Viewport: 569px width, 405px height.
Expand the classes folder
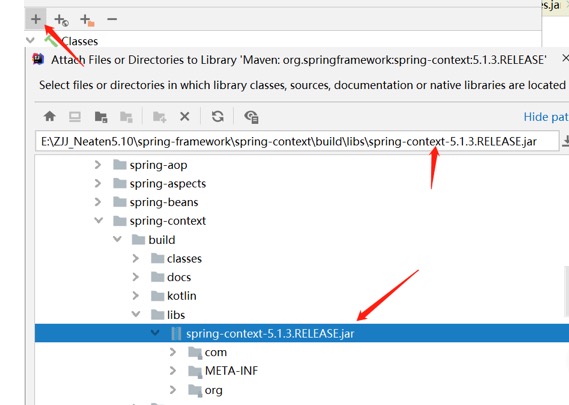click(135, 258)
